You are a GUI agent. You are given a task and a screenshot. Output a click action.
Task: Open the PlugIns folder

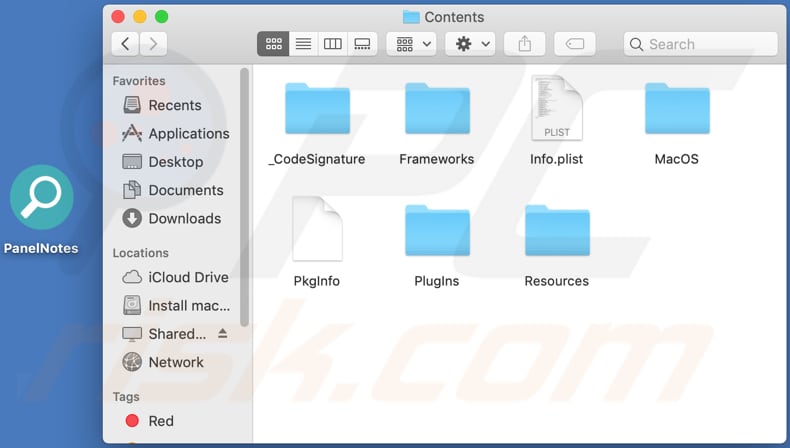pos(437,230)
